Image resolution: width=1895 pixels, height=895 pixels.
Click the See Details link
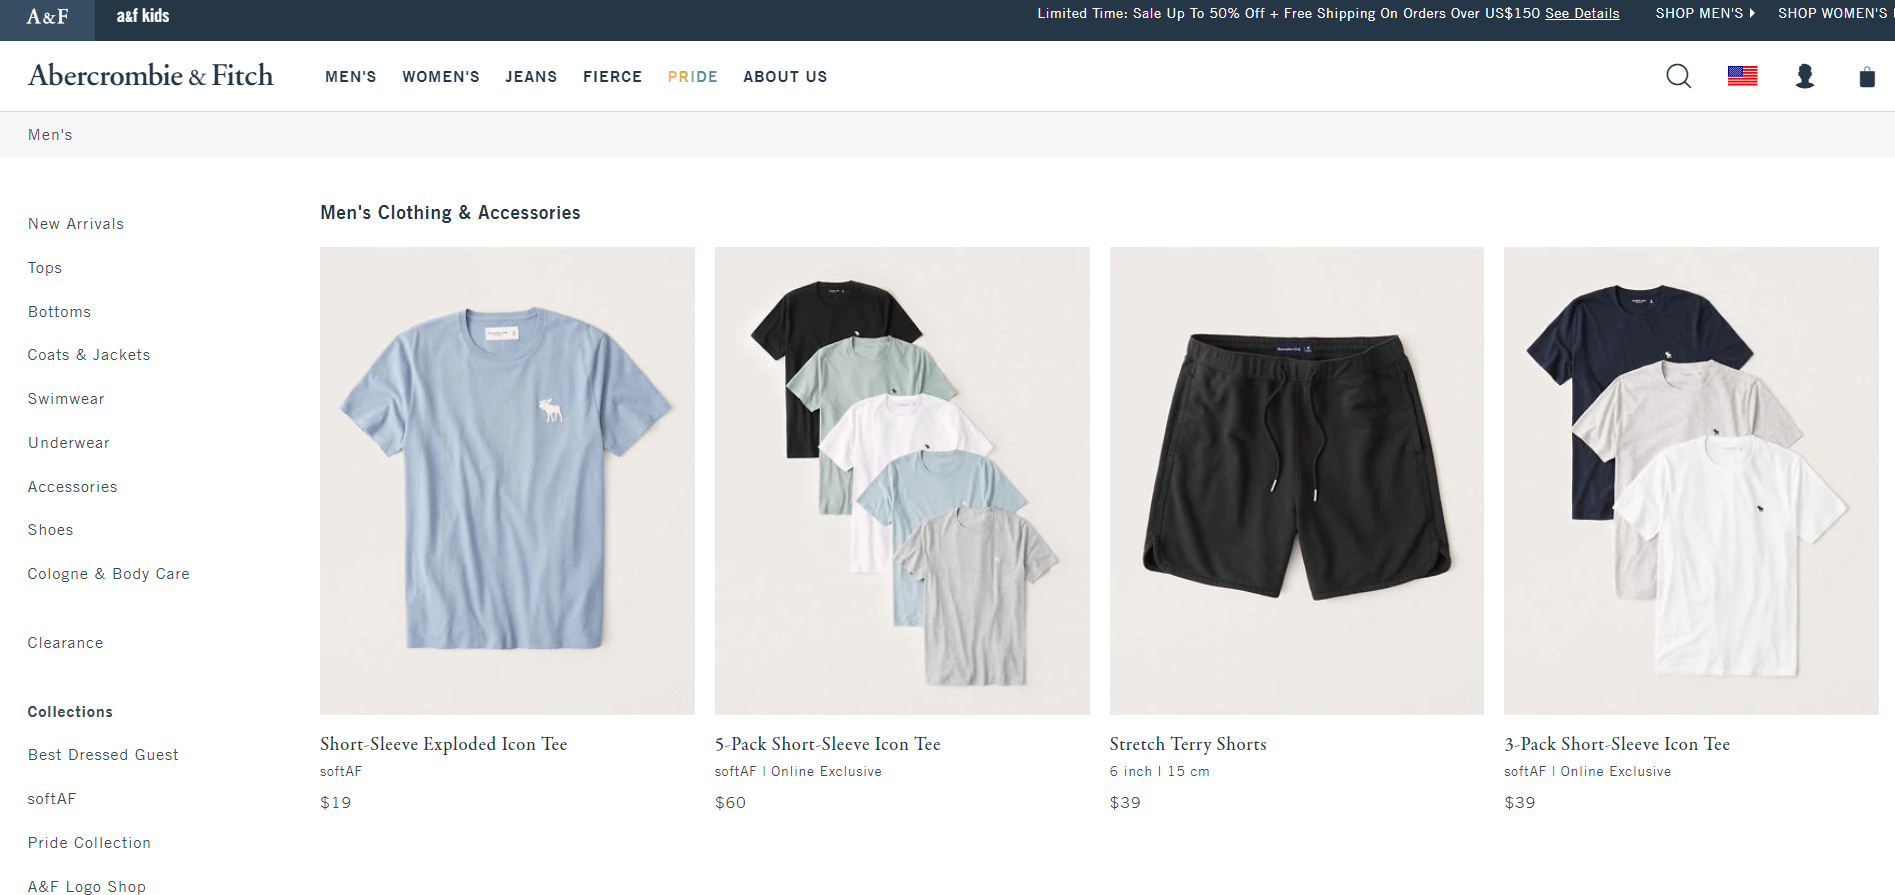(x=1581, y=13)
